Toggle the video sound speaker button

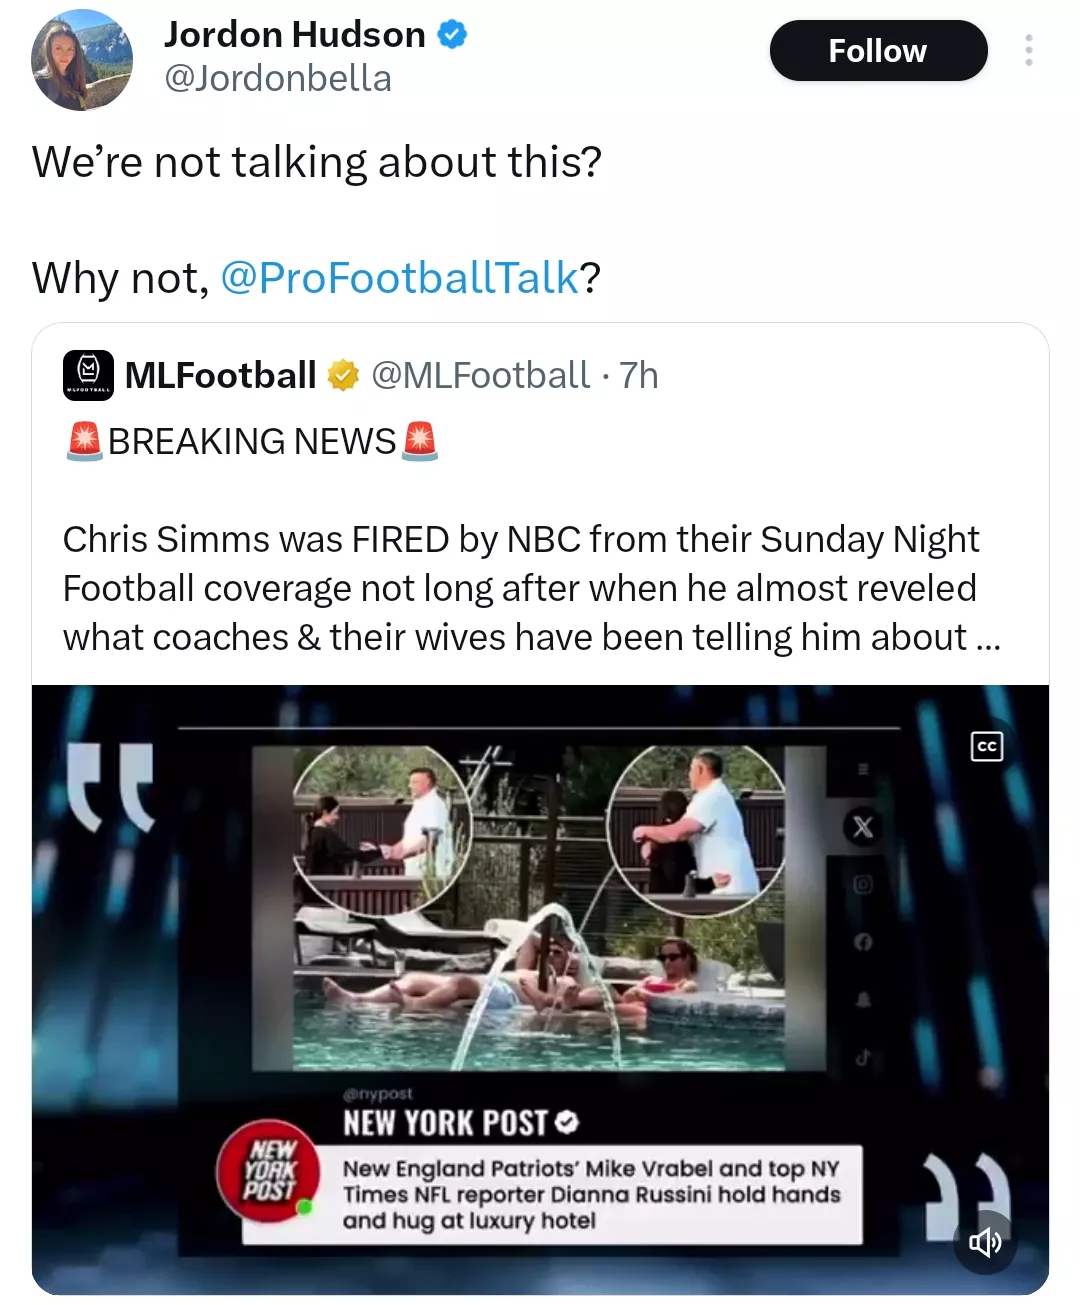tap(985, 1242)
